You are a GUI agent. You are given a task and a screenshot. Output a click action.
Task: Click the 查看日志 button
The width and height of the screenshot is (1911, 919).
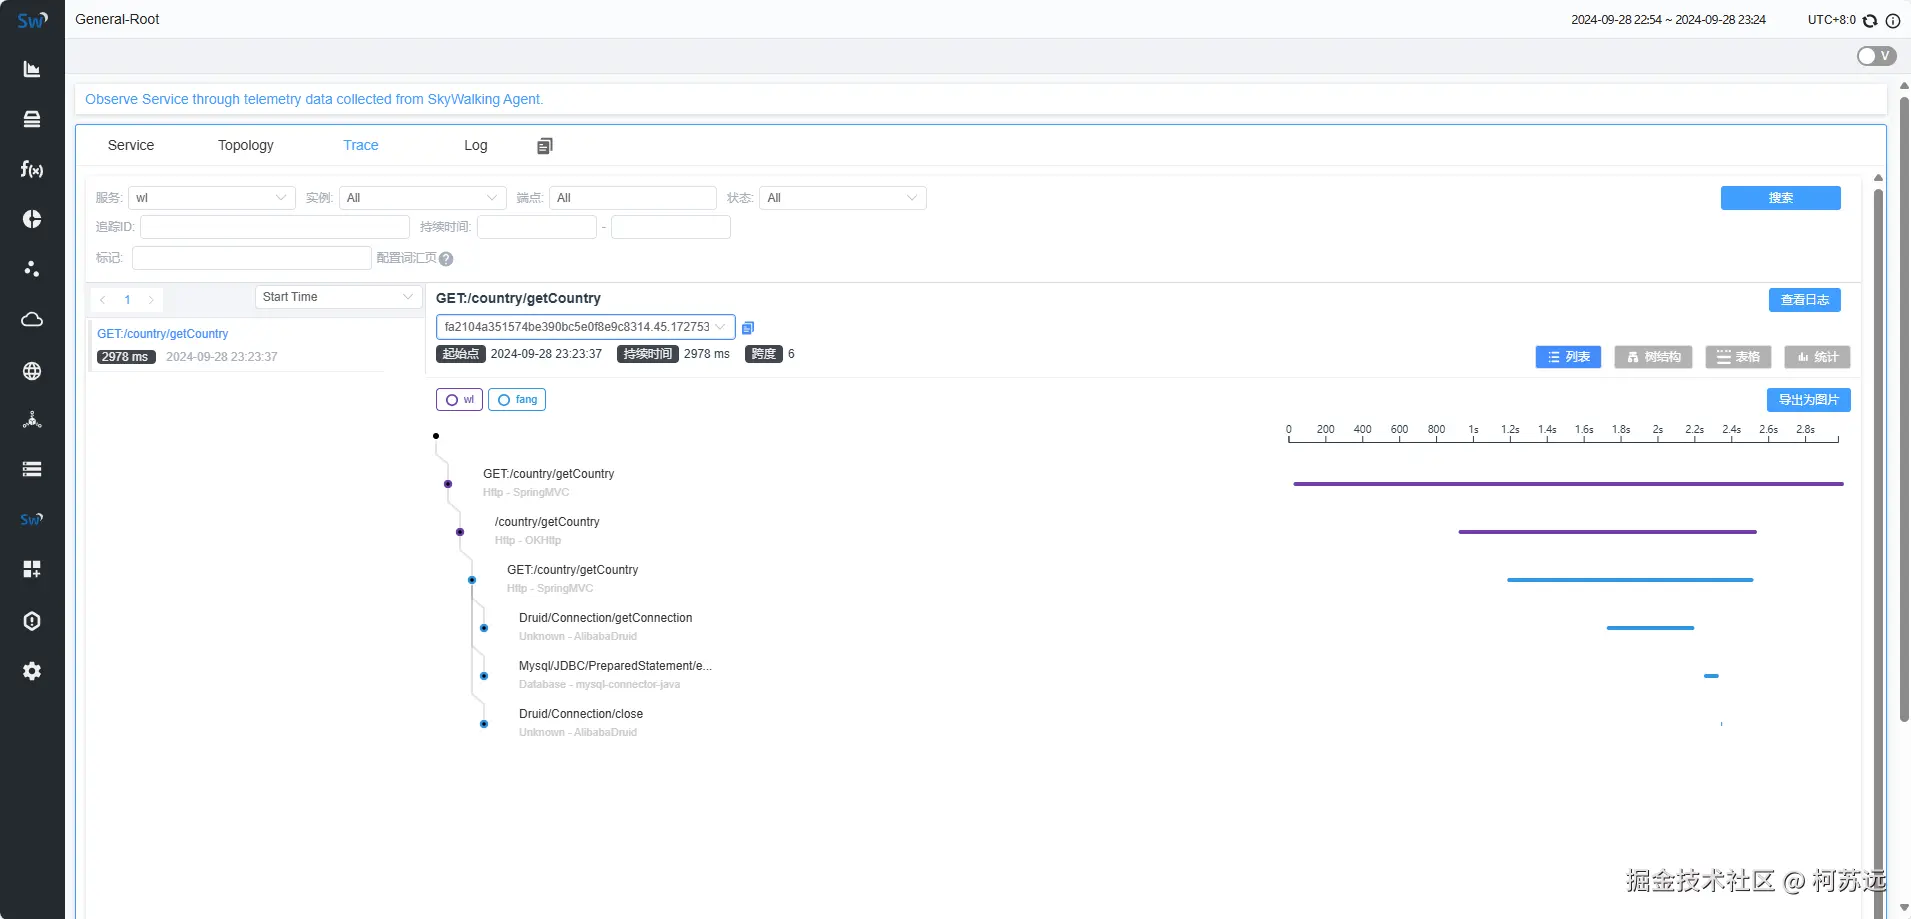point(1805,300)
